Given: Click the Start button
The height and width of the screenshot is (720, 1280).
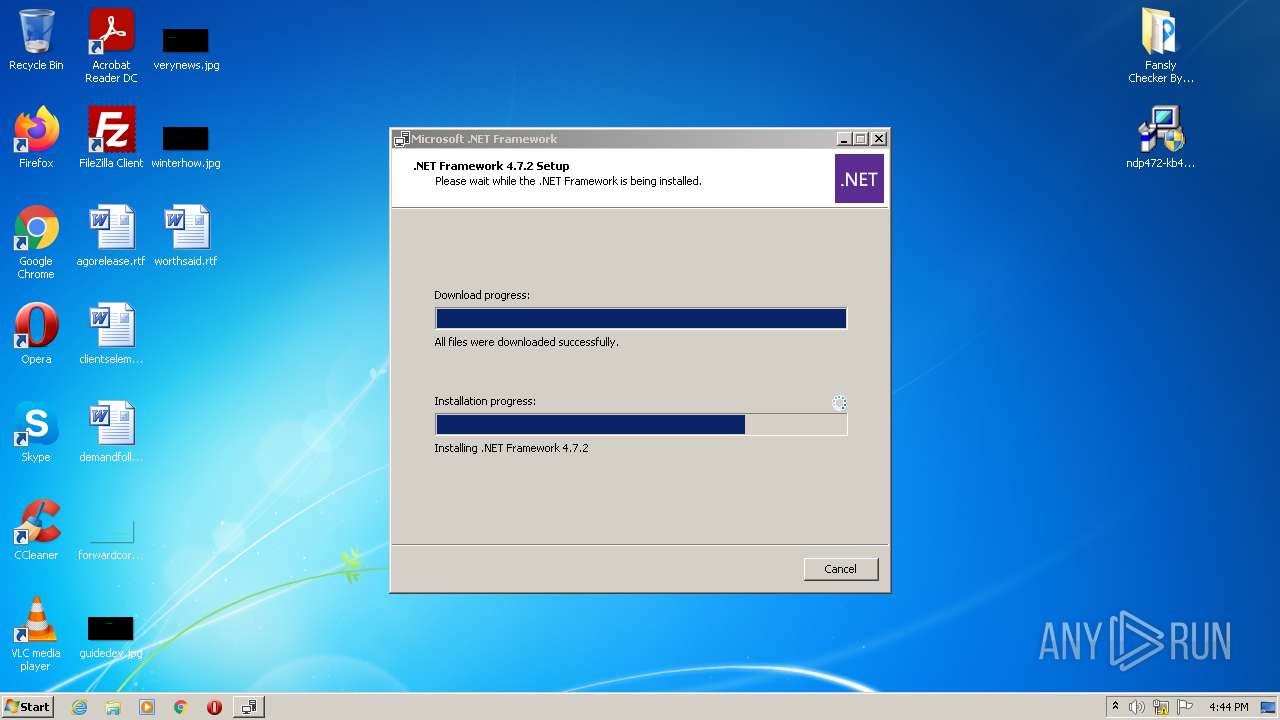Looking at the screenshot, I should (27, 707).
